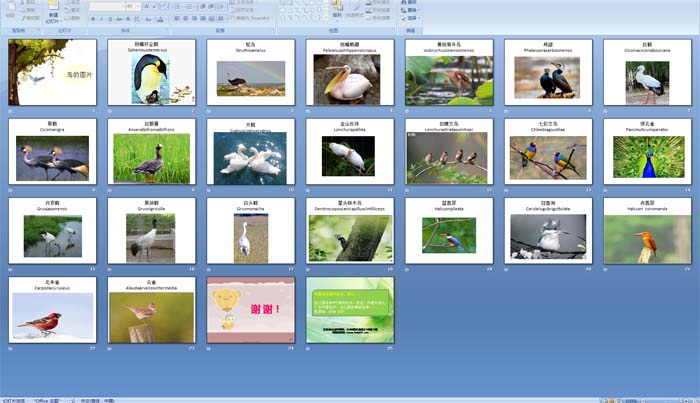The height and width of the screenshot is (403, 700).
Task: Select the penguin slide thumbnail
Action: pyautogui.click(x=152, y=73)
